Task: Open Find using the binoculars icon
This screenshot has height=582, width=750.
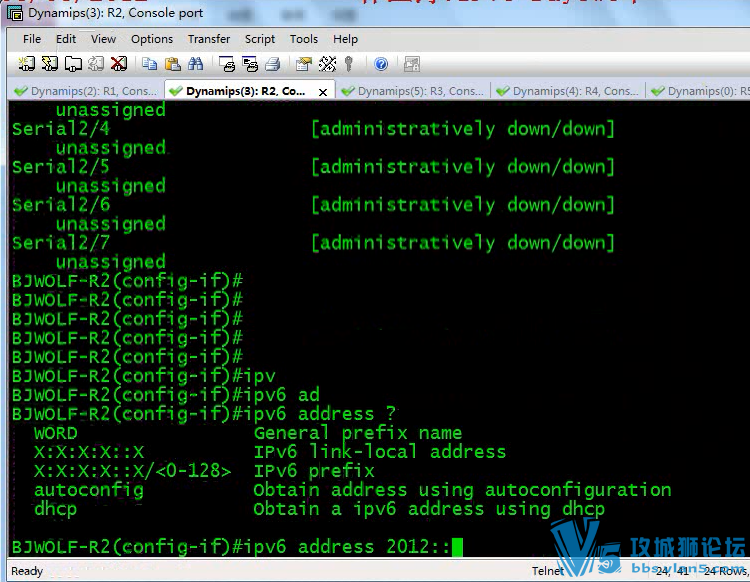Action: click(x=196, y=64)
